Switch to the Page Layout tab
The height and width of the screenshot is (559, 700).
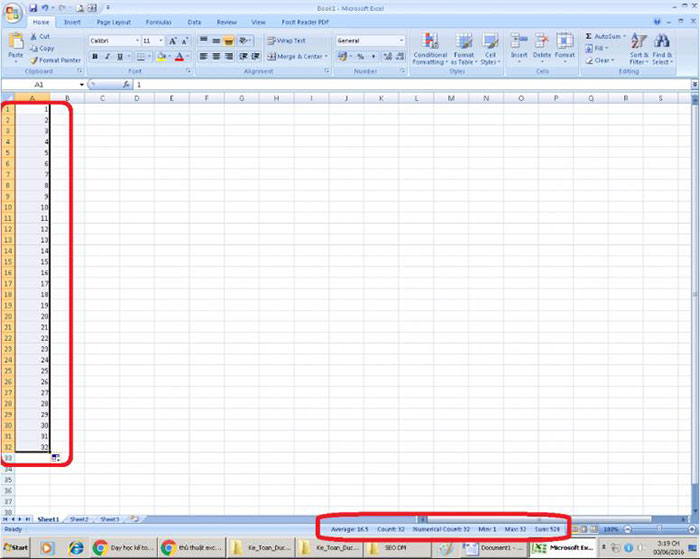pos(114,22)
